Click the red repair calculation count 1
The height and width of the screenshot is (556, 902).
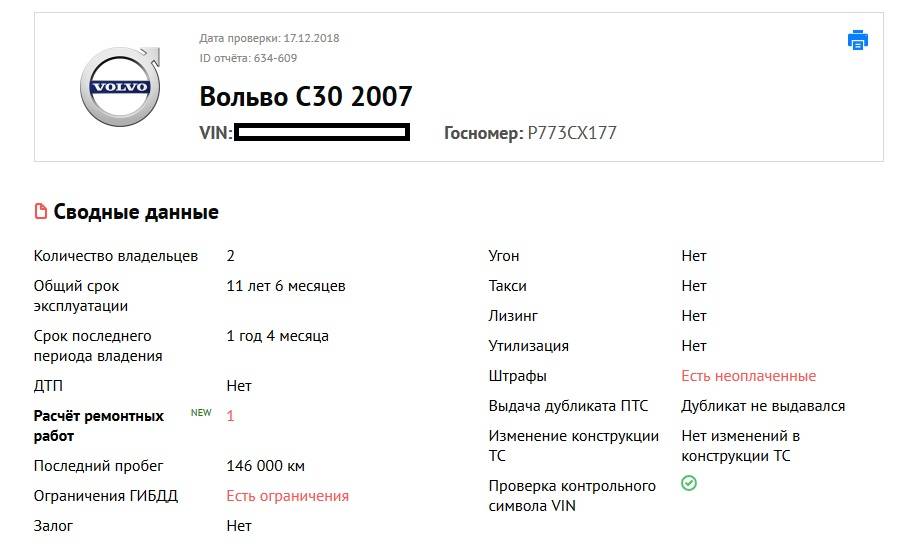tap(231, 416)
